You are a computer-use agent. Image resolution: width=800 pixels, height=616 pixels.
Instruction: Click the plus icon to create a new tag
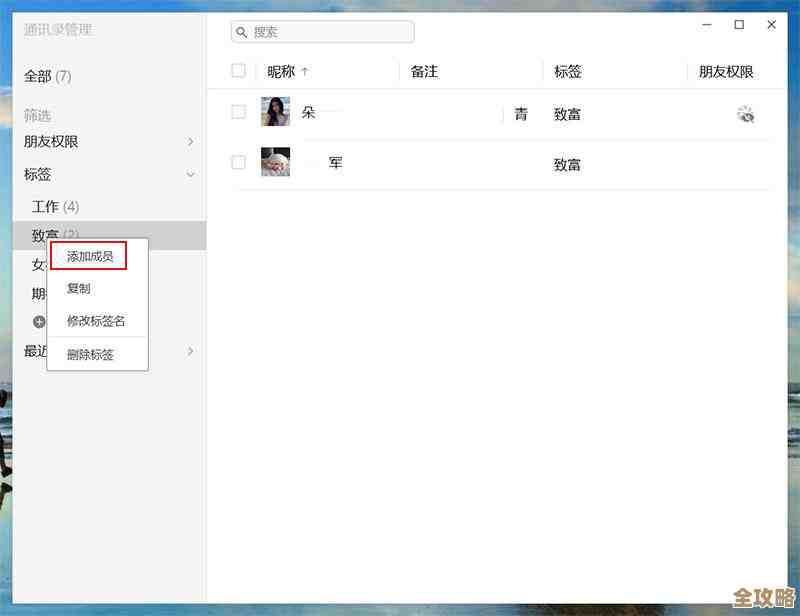[x=39, y=320]
